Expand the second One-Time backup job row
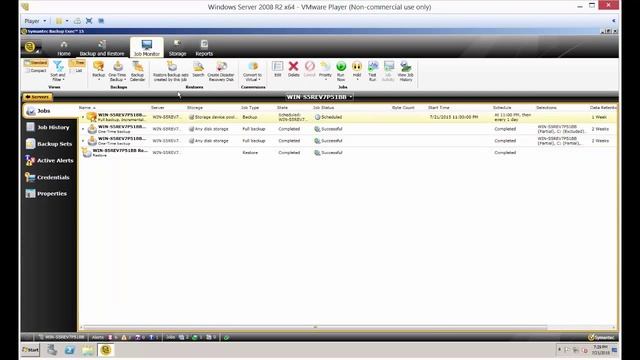Screen dimensions: 640x360 [x=83, y=141]
